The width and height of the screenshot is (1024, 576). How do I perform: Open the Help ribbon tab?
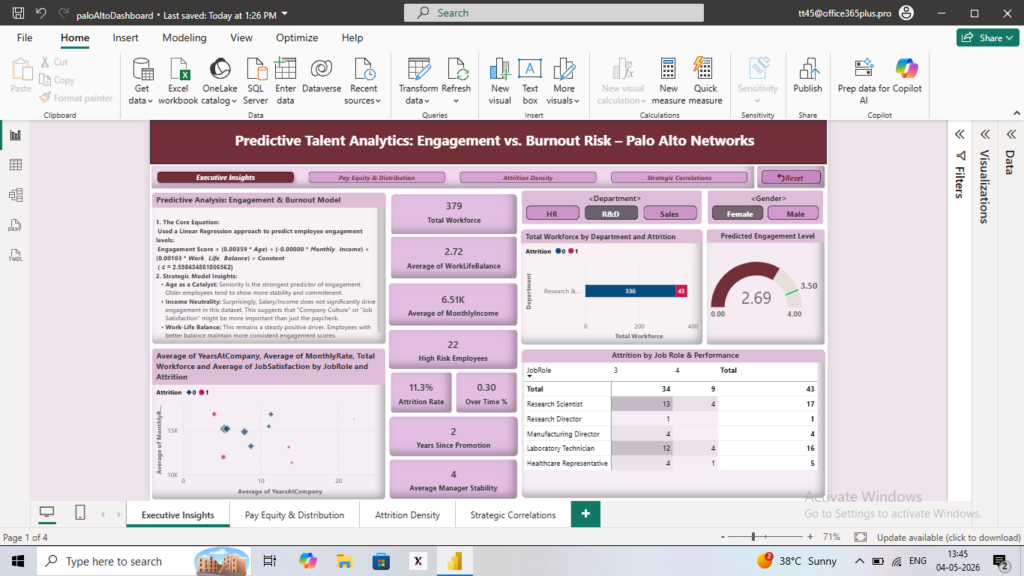click(352, 38)
